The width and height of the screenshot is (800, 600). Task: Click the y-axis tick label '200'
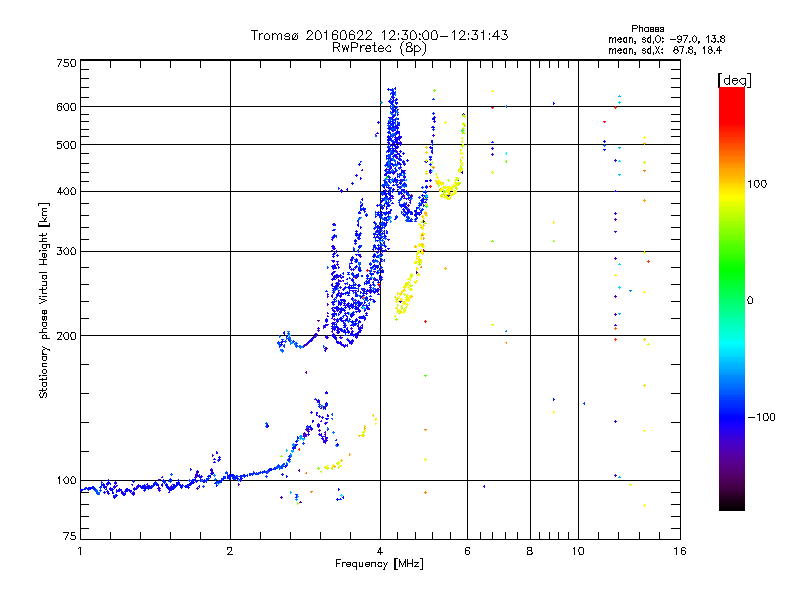pos(66,336)
